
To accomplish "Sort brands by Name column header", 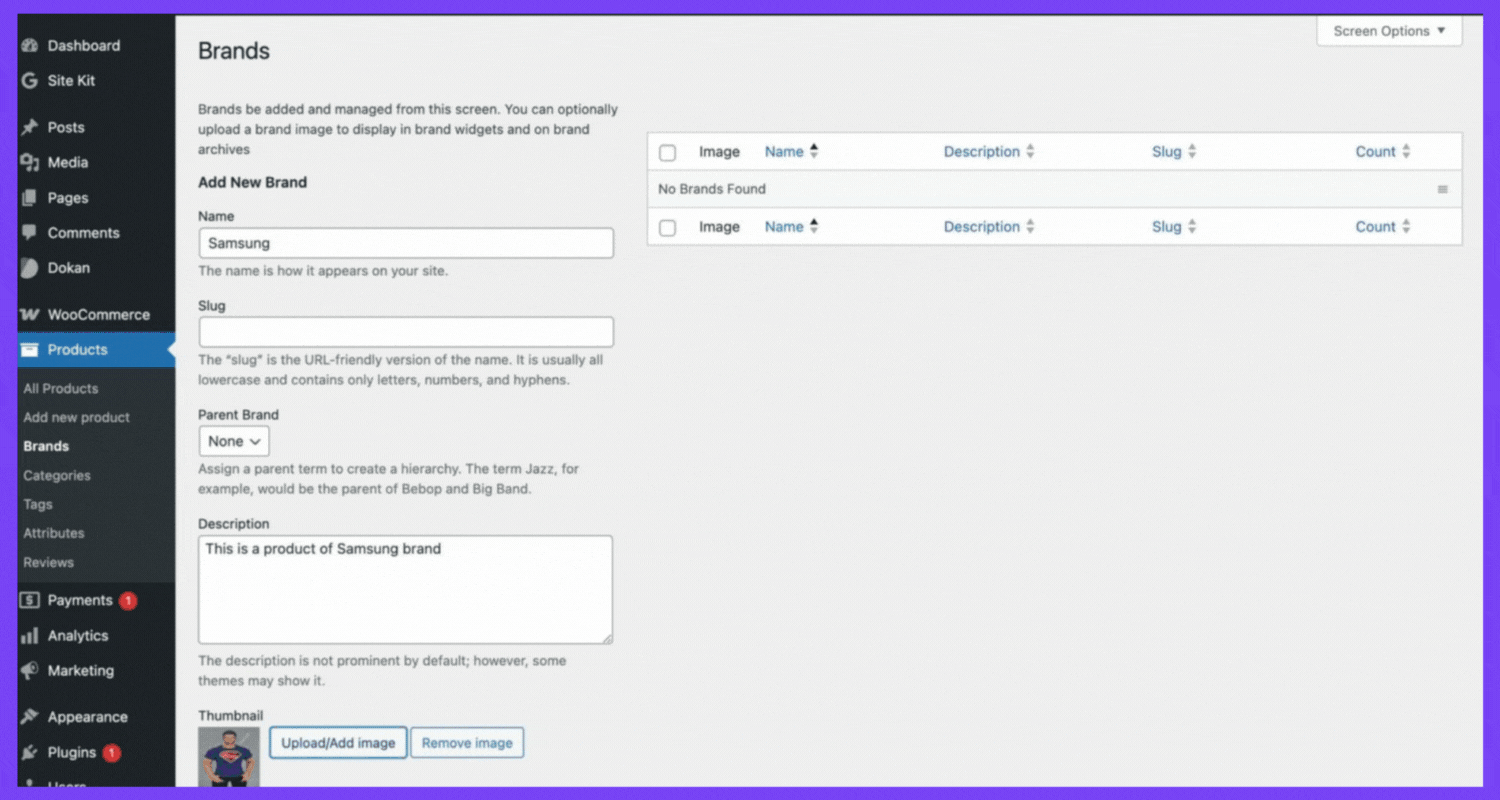I will tap(784, 152).
